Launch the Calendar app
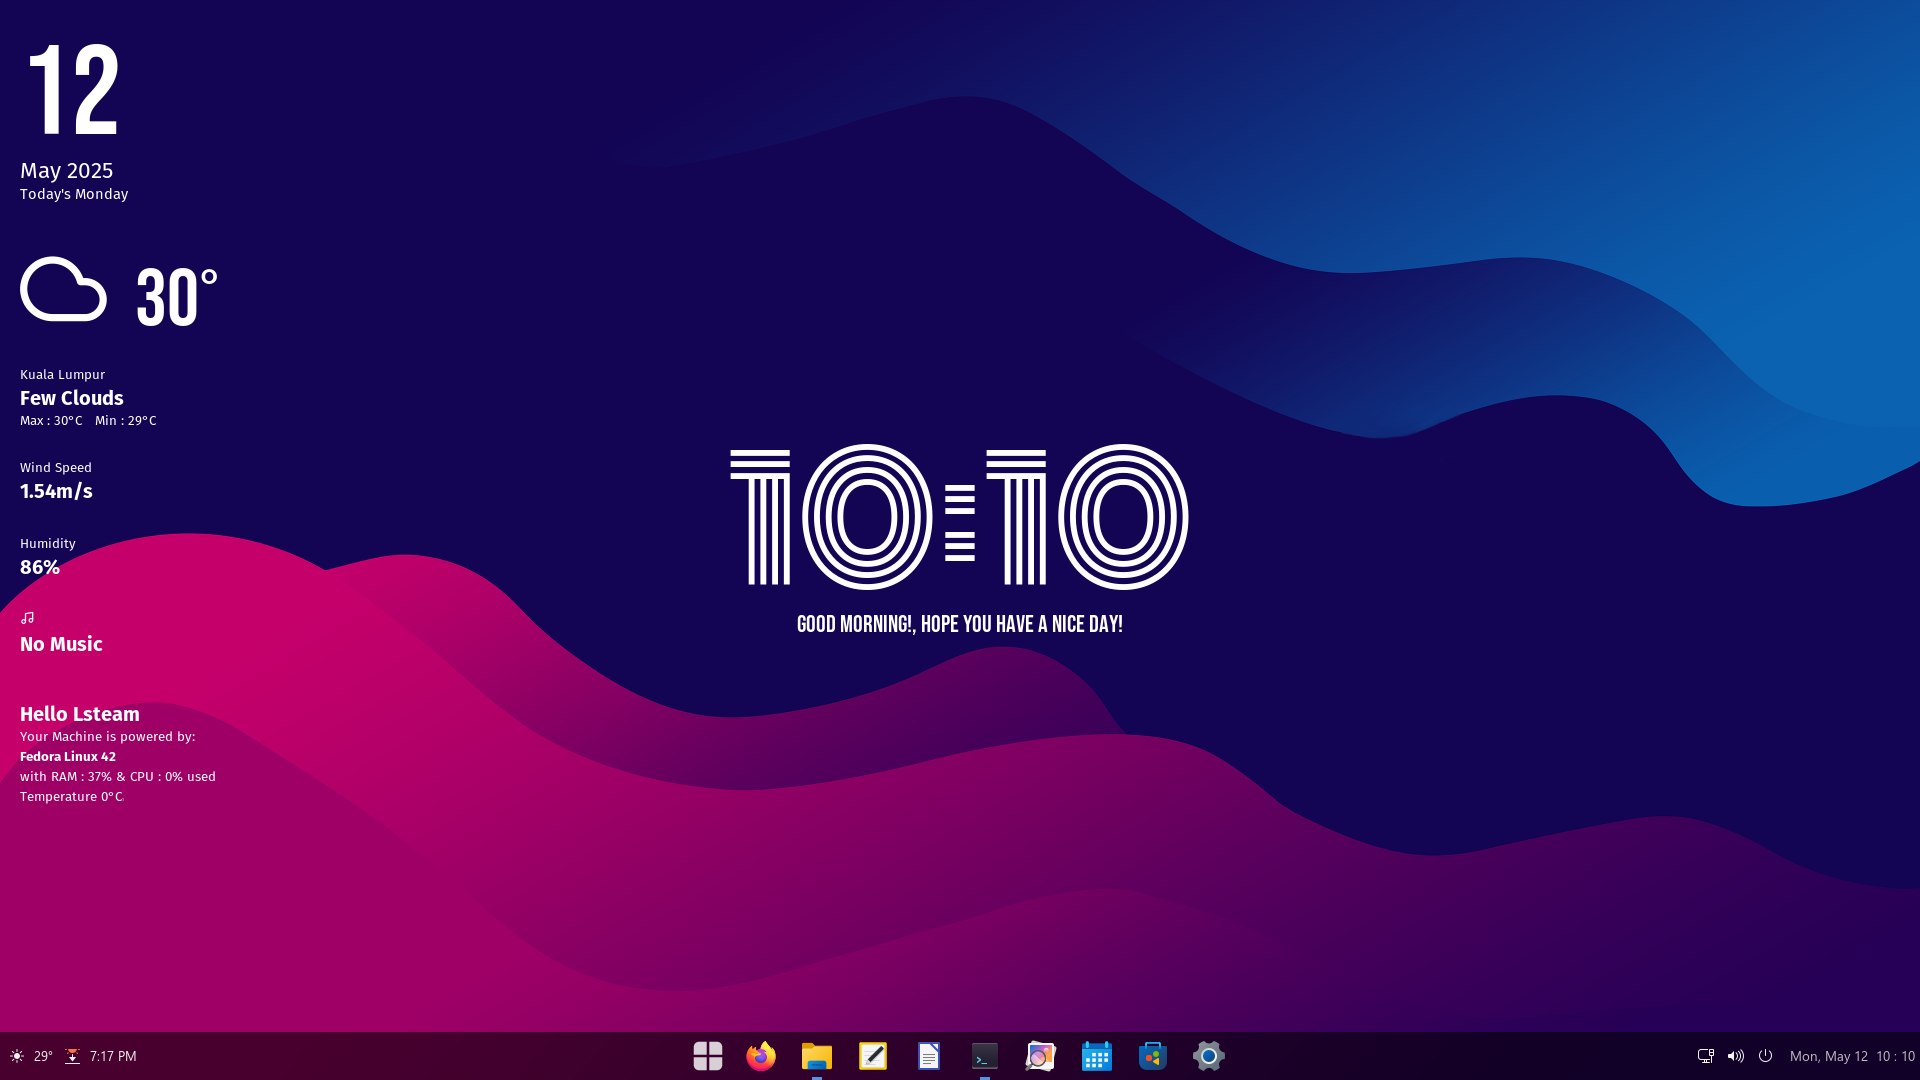 point(1097,1056)
